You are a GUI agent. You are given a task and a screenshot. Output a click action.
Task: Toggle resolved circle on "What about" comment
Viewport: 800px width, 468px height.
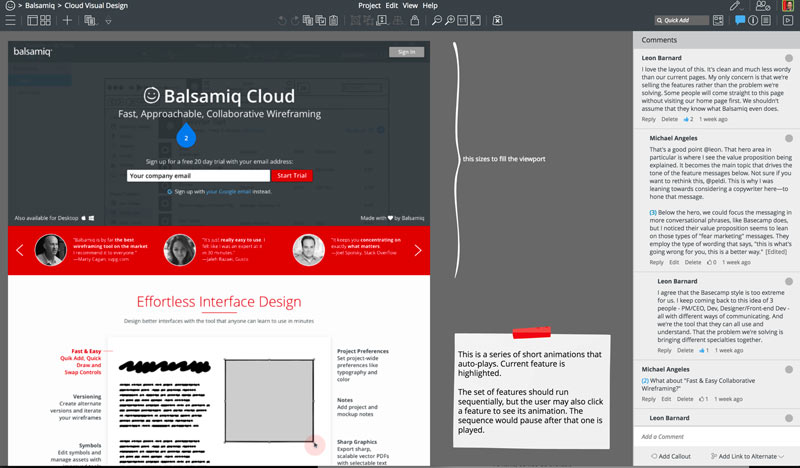pyautogui.click(x=789, y=369)
